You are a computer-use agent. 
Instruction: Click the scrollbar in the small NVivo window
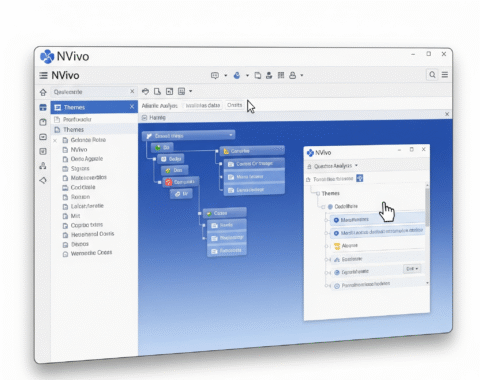pos(427,207)
